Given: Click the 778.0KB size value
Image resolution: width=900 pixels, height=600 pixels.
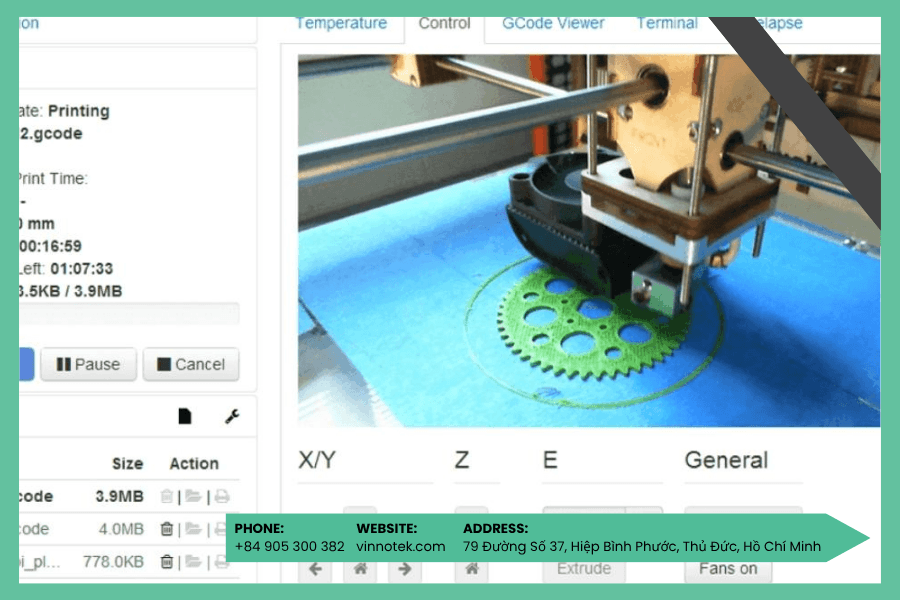Looking at the screenshot, I should (113, 562).
